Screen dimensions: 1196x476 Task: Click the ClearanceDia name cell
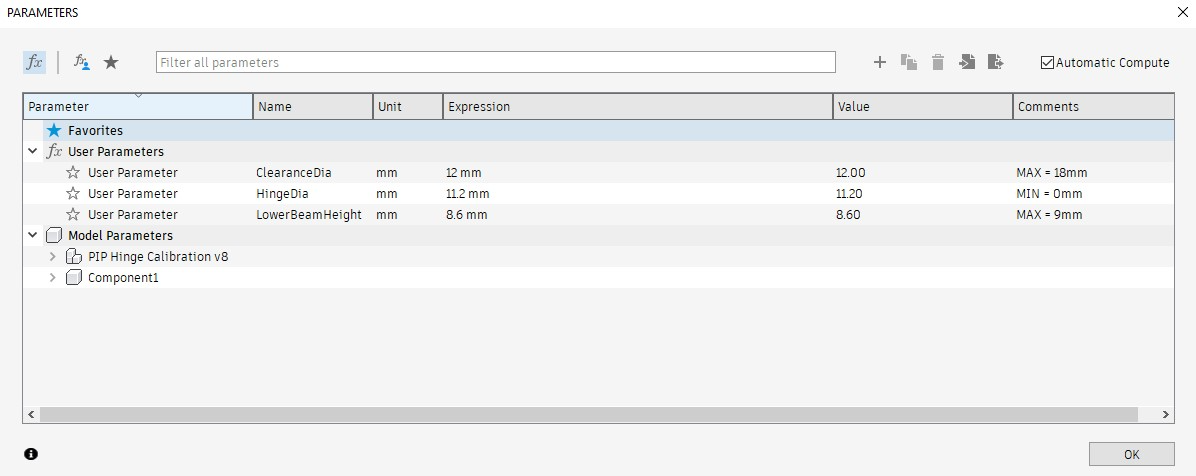(294, 172)
